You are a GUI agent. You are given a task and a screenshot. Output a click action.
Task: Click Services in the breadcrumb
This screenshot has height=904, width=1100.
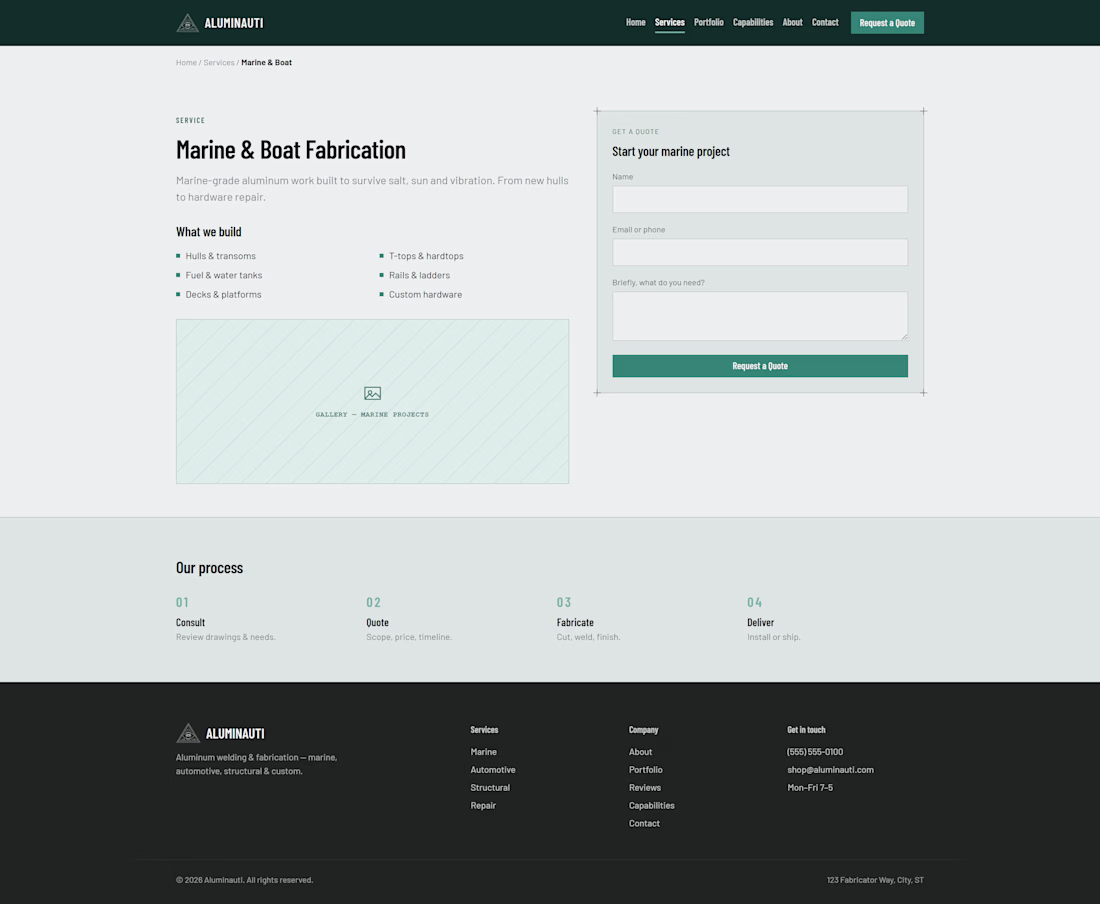[219, 62]
